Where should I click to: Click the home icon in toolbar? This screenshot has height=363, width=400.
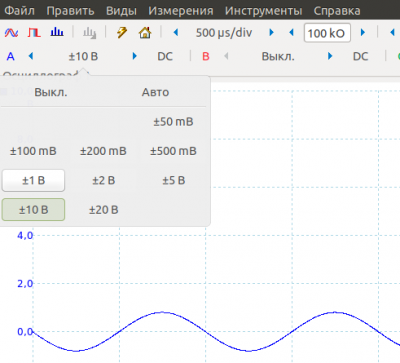145,33
